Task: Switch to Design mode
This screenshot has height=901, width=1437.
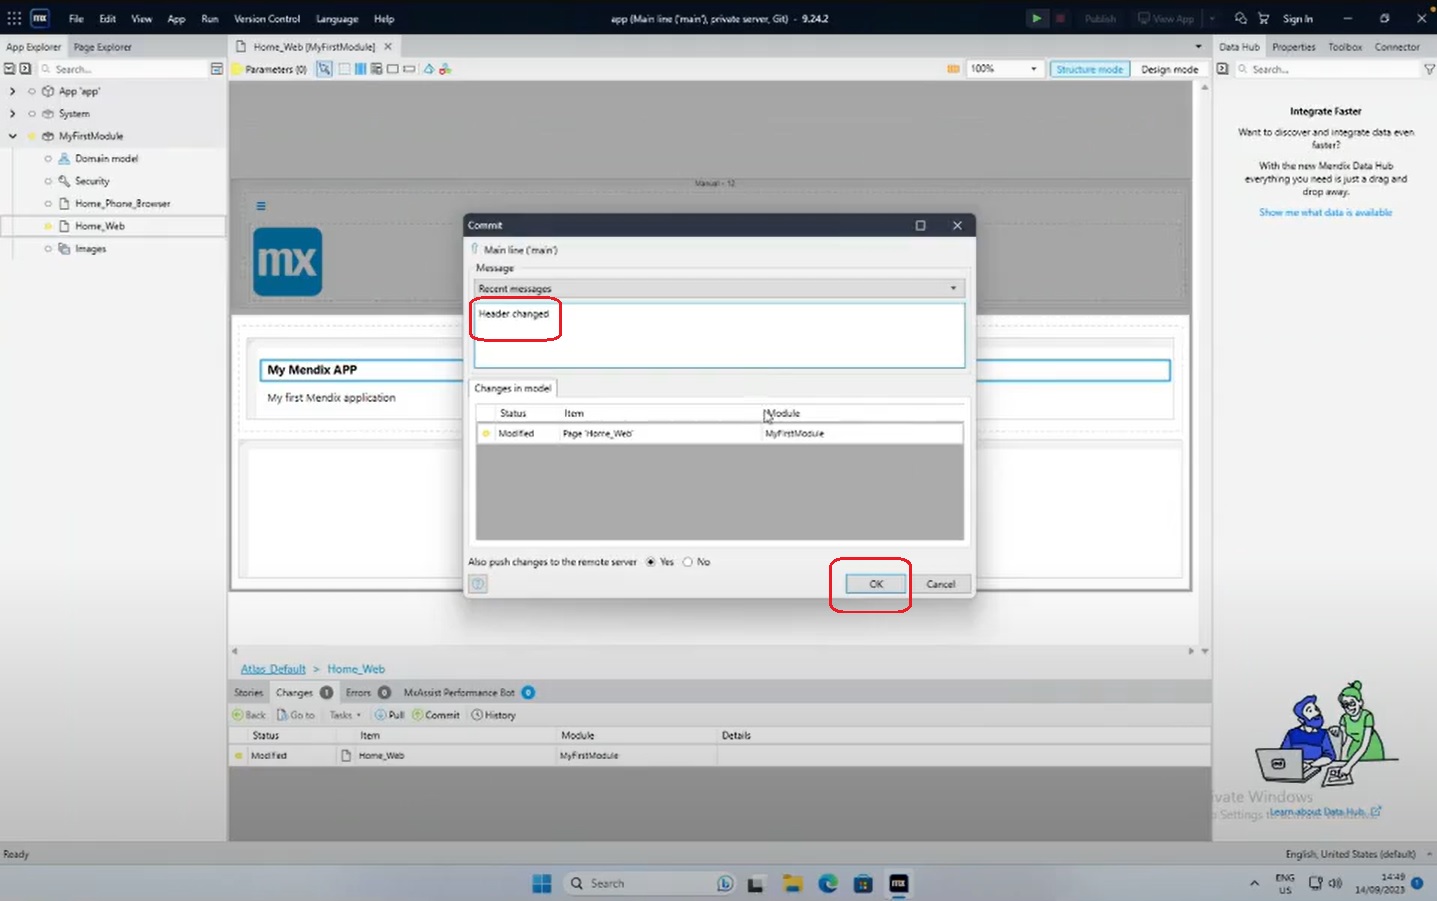Action: pyautogui.click(x=1169, y=69)
